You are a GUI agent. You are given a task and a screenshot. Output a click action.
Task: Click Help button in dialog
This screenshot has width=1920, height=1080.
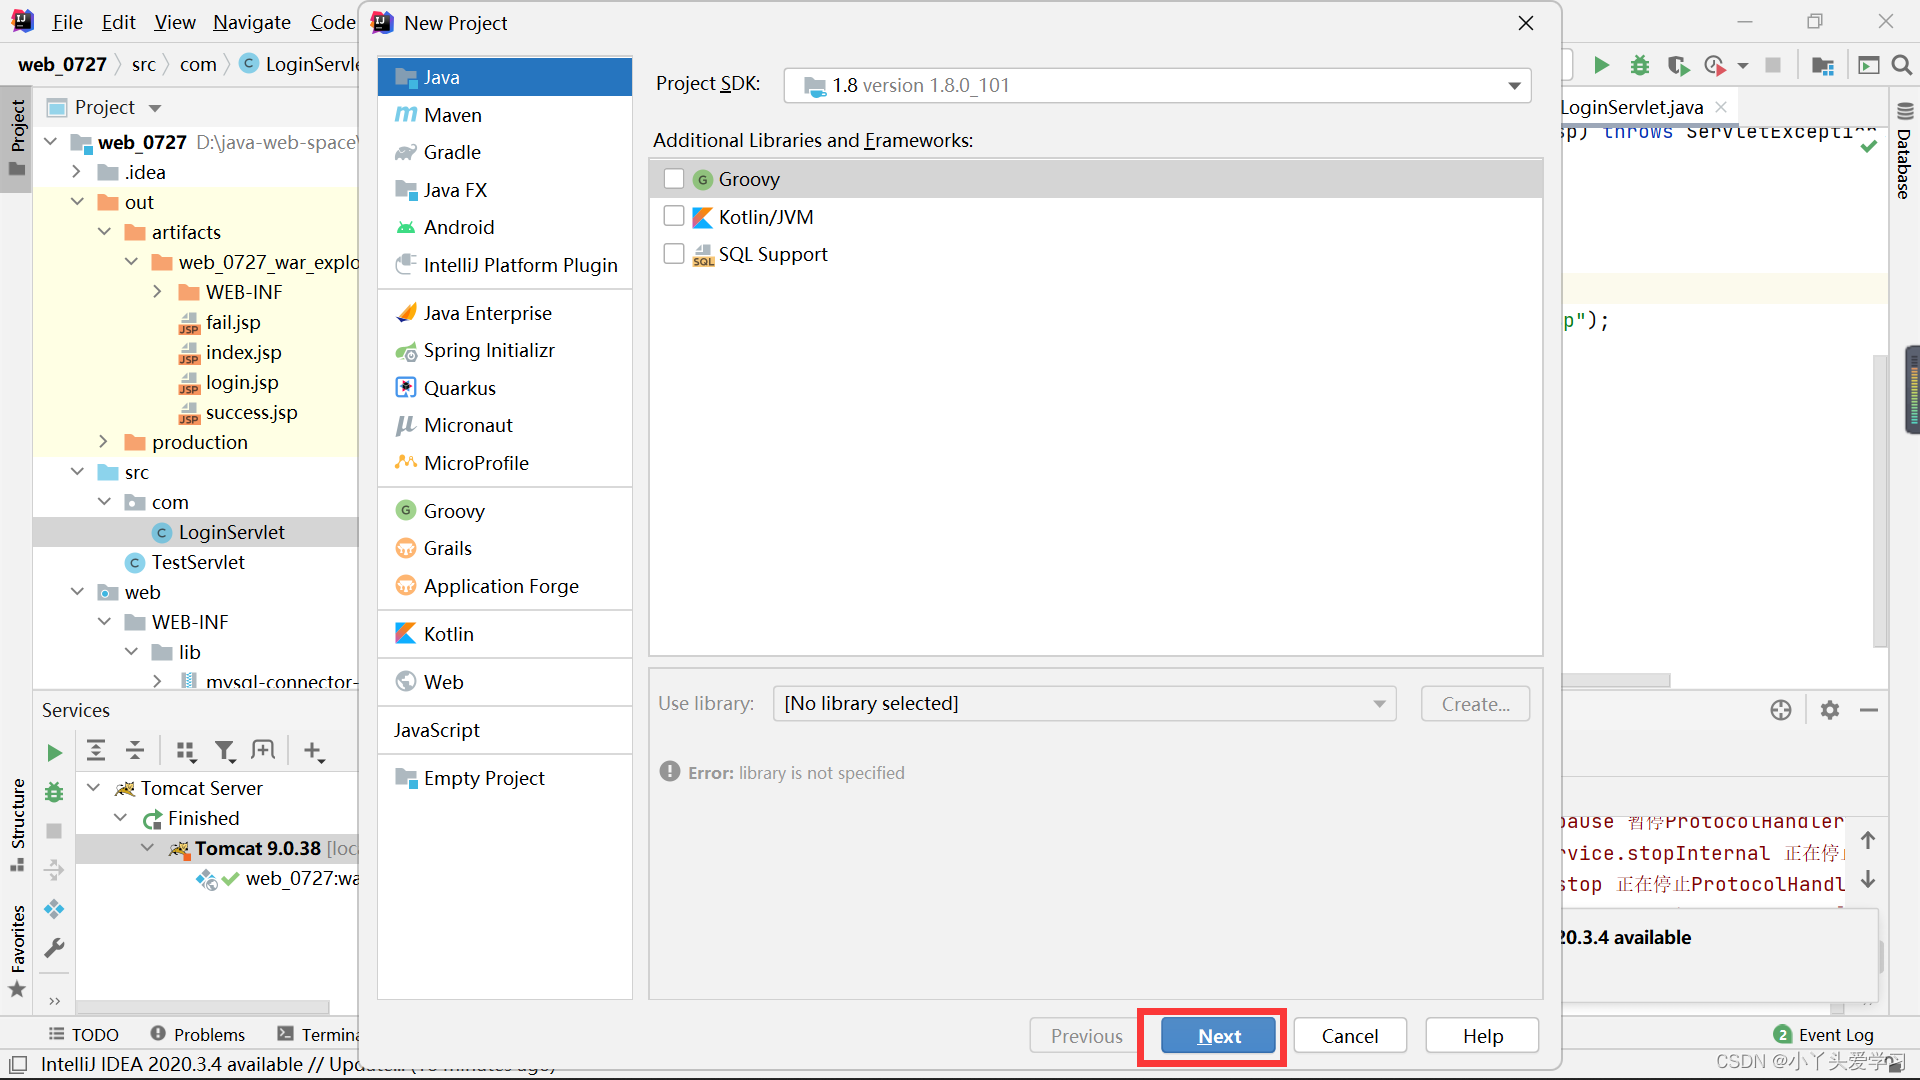(1482, 1036)
